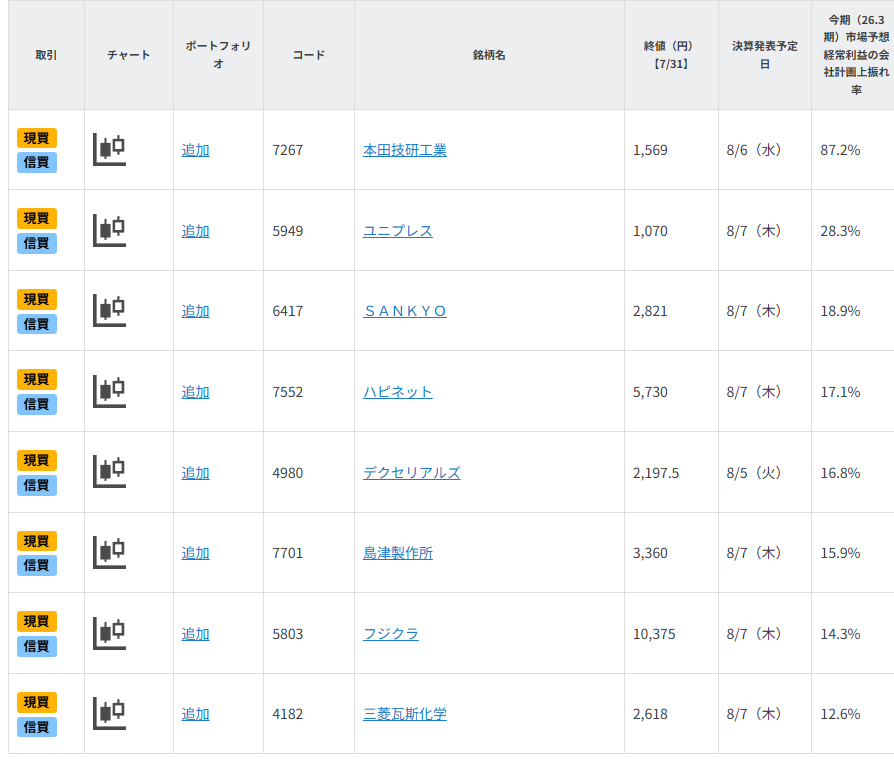Click the コード column header

coord(309,55)
